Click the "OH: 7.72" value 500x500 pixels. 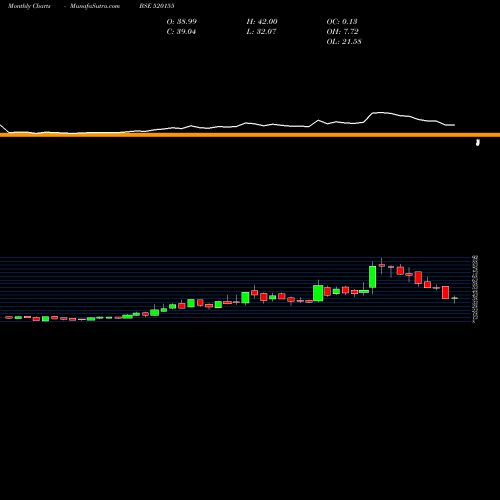pos(342,31)
